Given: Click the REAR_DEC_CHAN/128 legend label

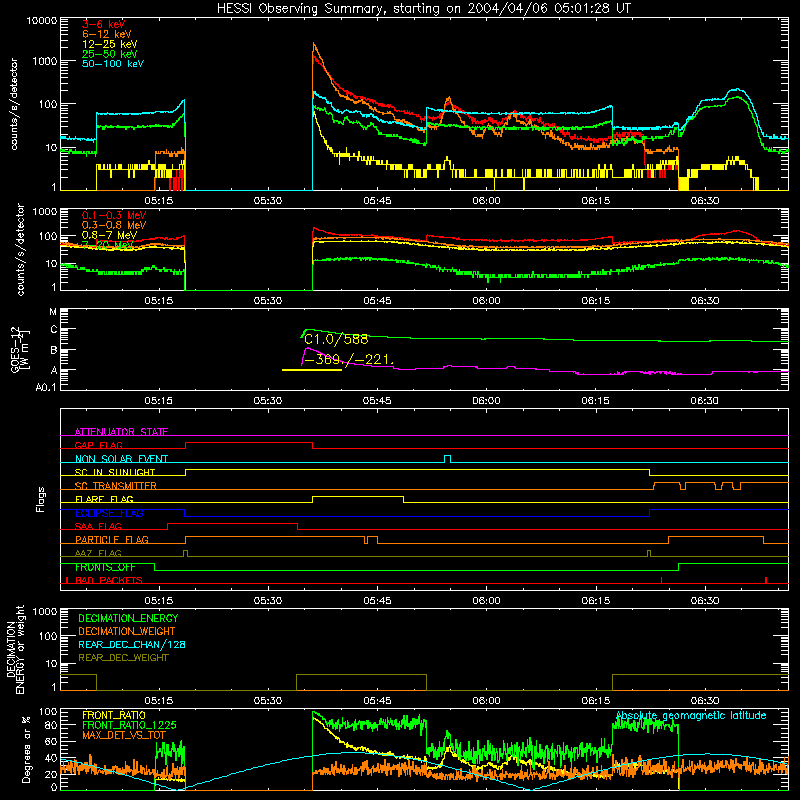Looking at the screenshot, I should (132, 644).
